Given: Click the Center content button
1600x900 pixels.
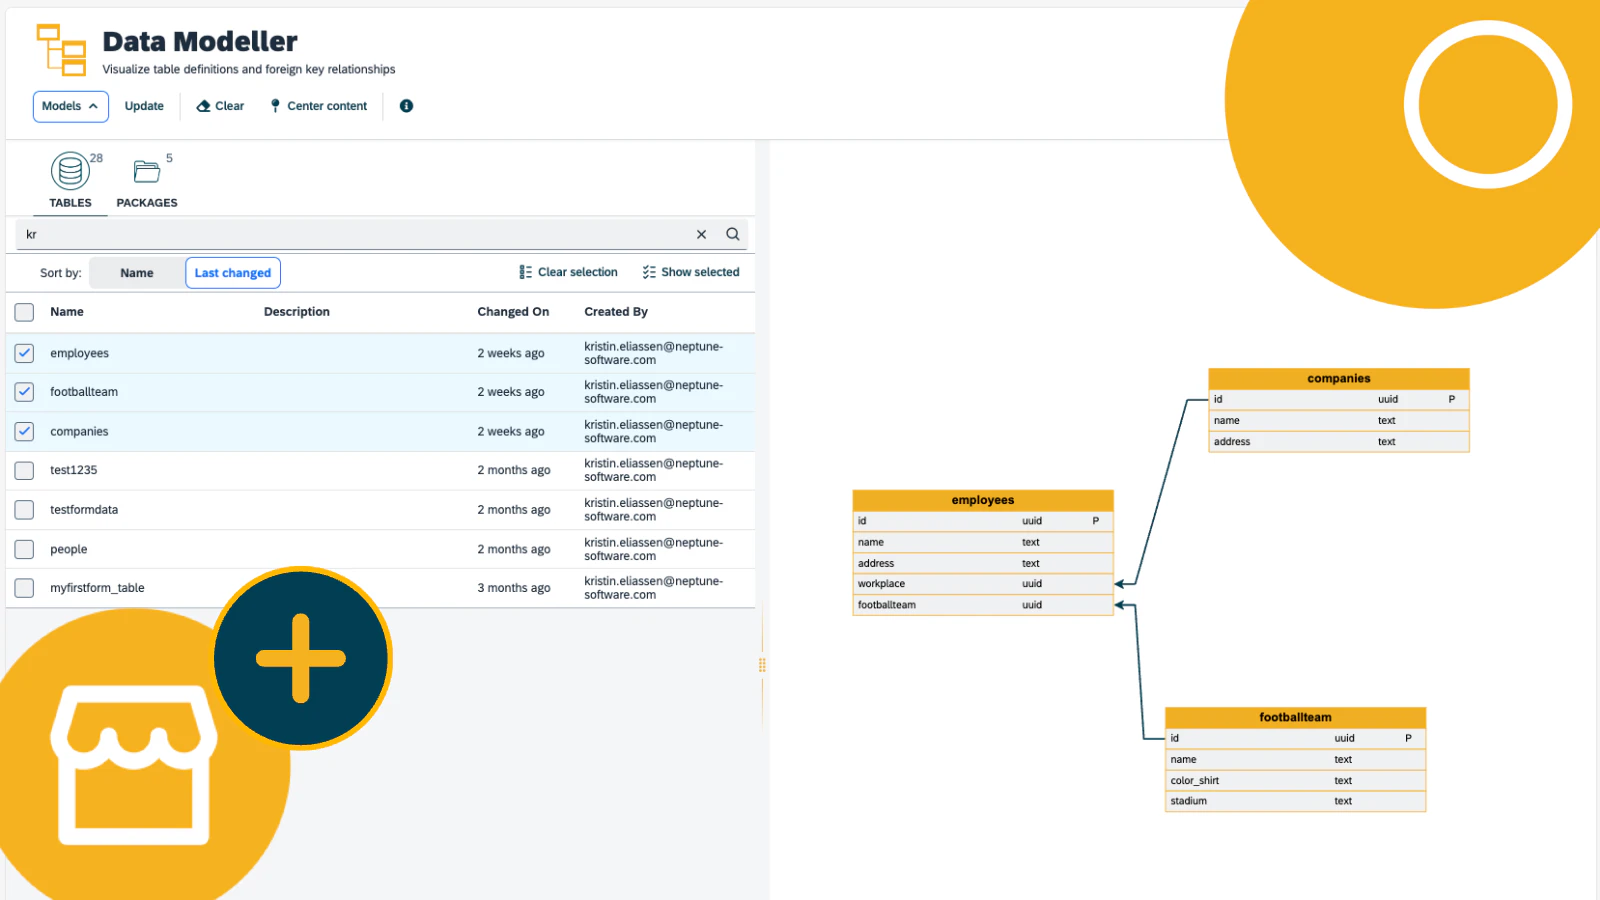Looking at the screenshot, I should (318, 106).
